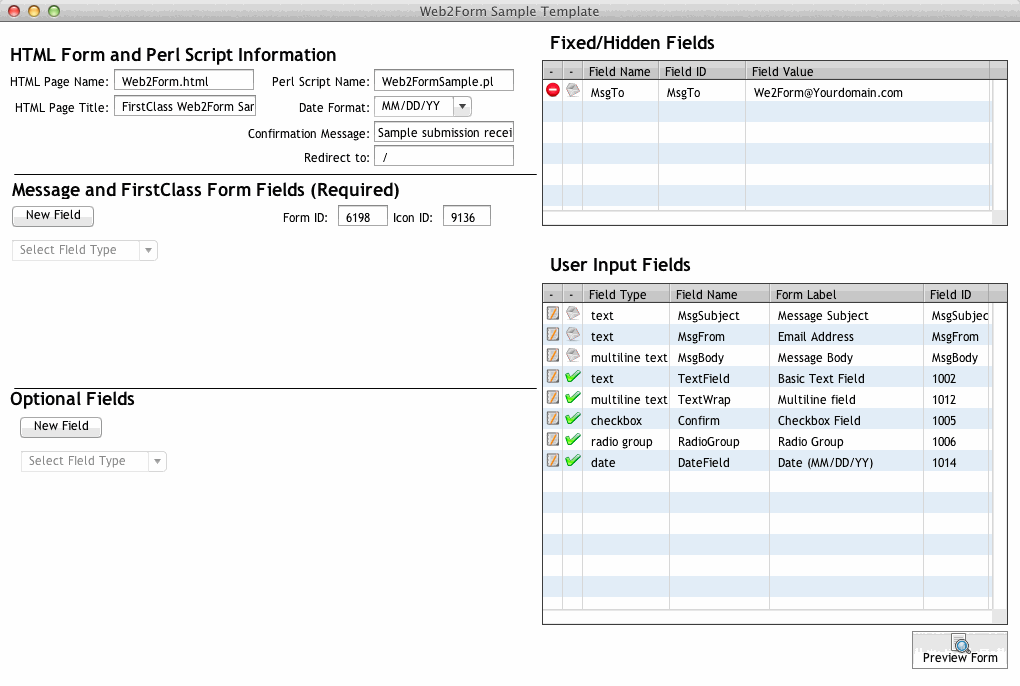Image resolution: width=1020 pixels, height=686 pixels.
Task: Click the edit pencil icon for DateField
Action: point(553,461)
